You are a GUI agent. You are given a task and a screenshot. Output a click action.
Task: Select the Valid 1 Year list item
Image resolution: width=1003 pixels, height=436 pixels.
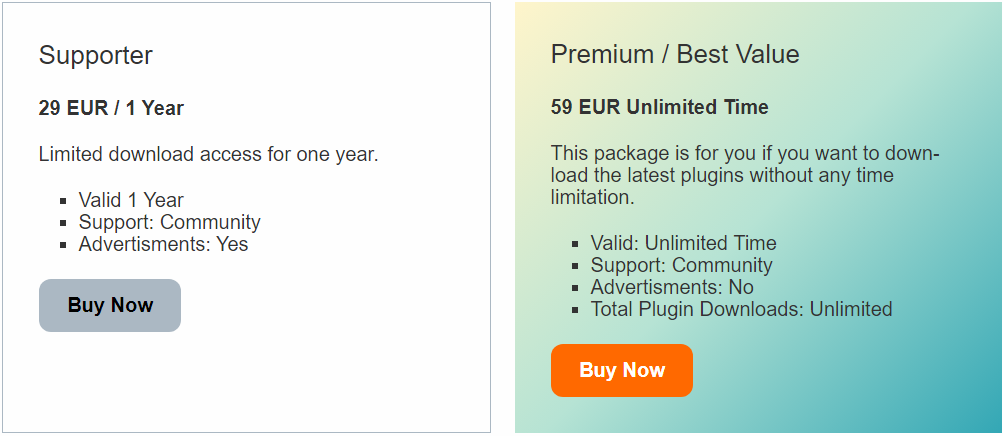coord(131,200)
